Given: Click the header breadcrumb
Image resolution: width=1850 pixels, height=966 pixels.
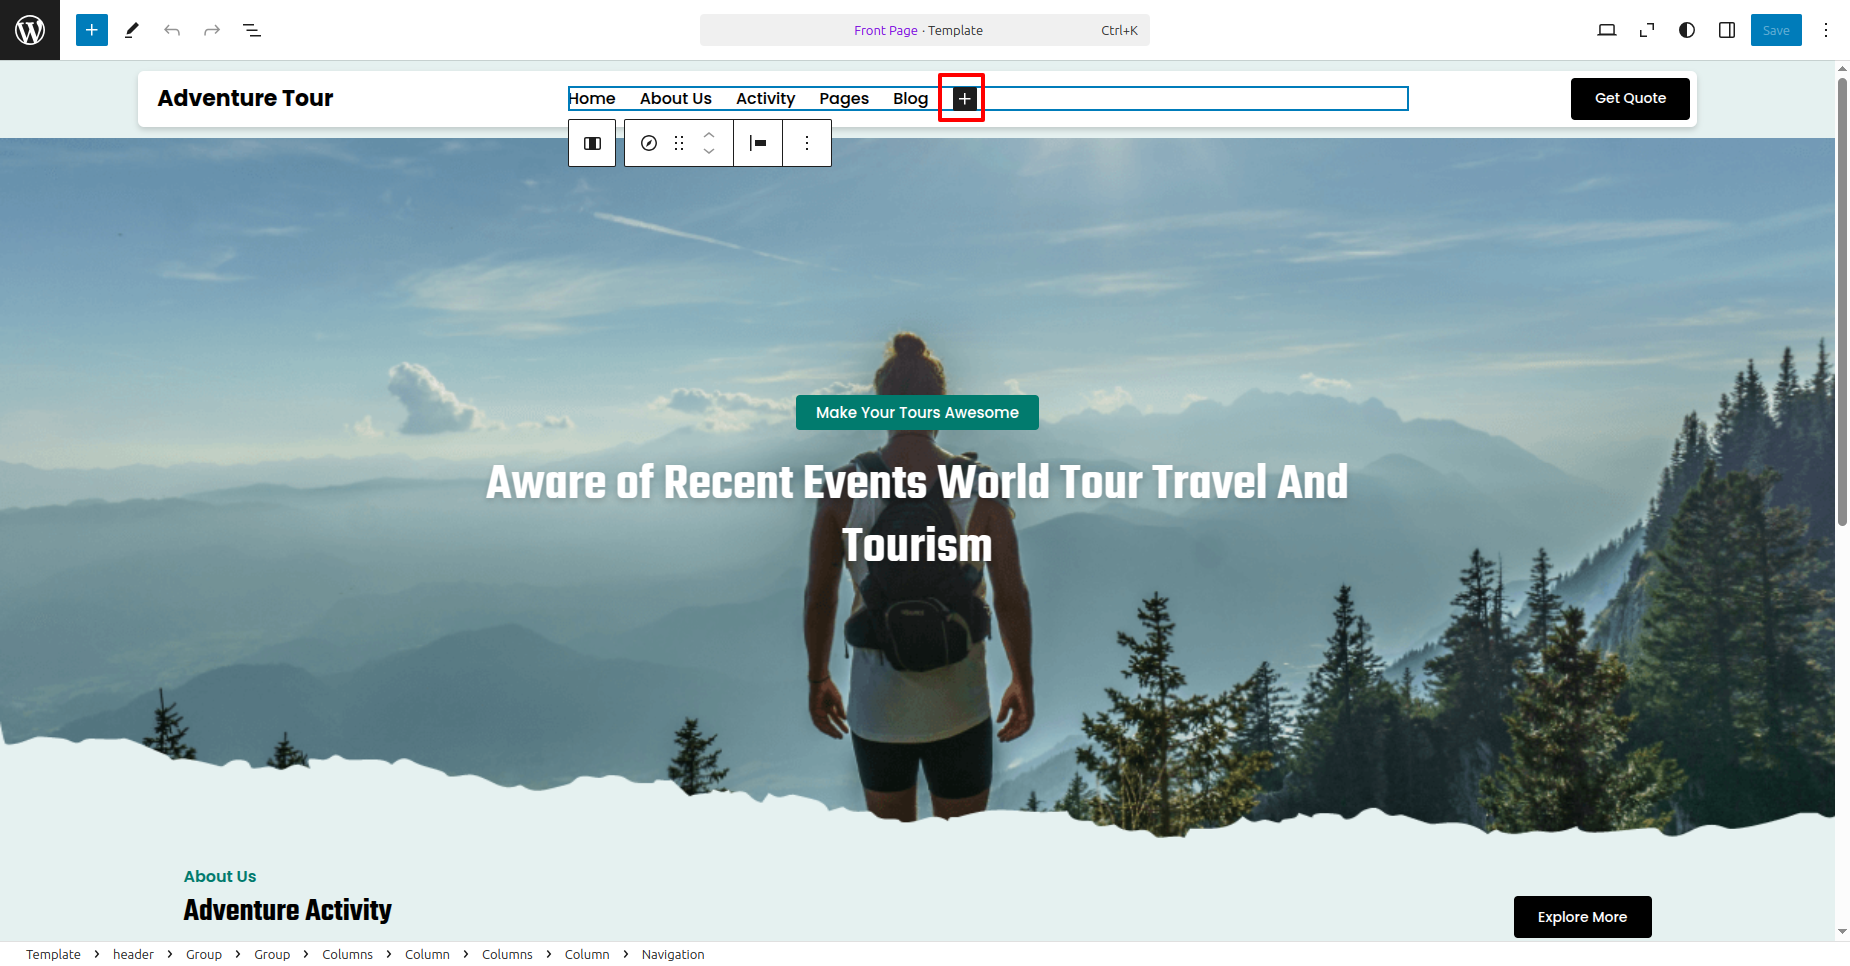Looking at the screenshot, I should click(133, 954).
